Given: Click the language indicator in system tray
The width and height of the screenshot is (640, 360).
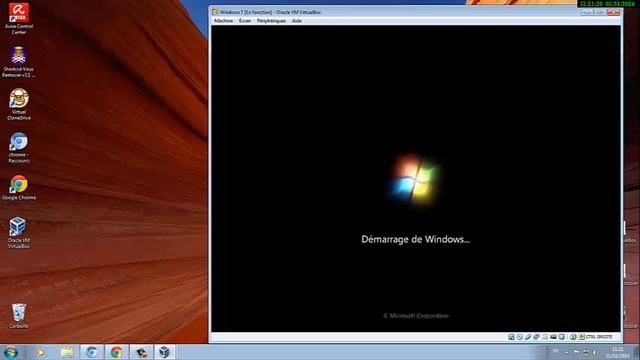Looking at the screenshot, I should 556,351.
